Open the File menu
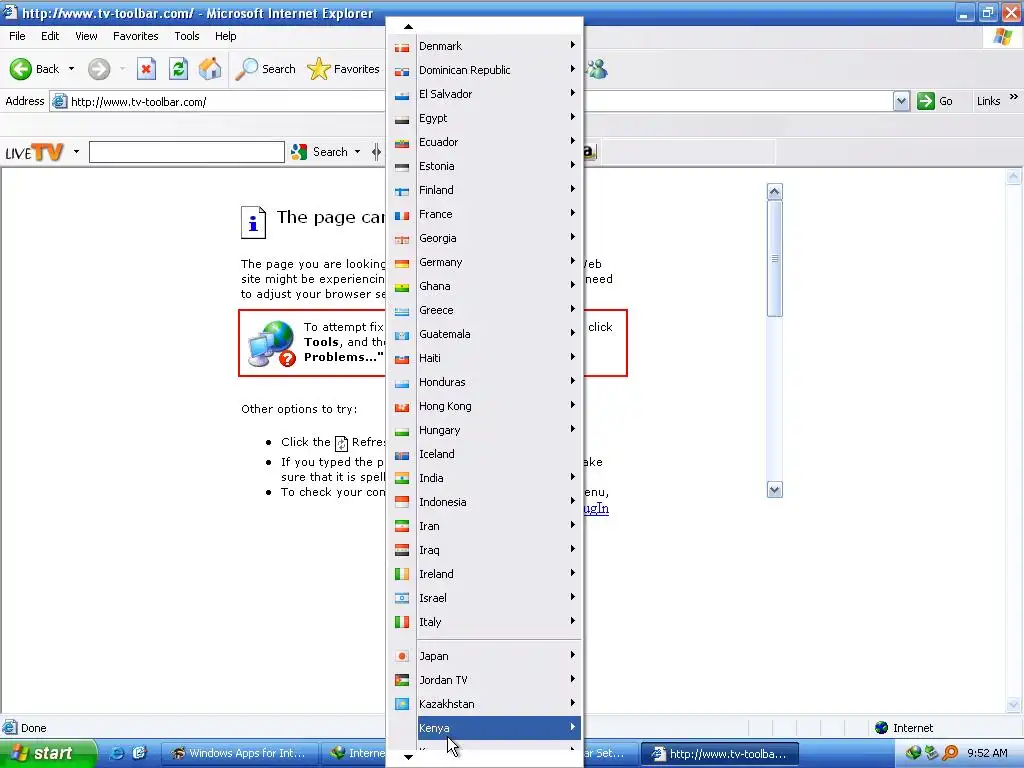The image size is (1024, 768). [17, 36]
